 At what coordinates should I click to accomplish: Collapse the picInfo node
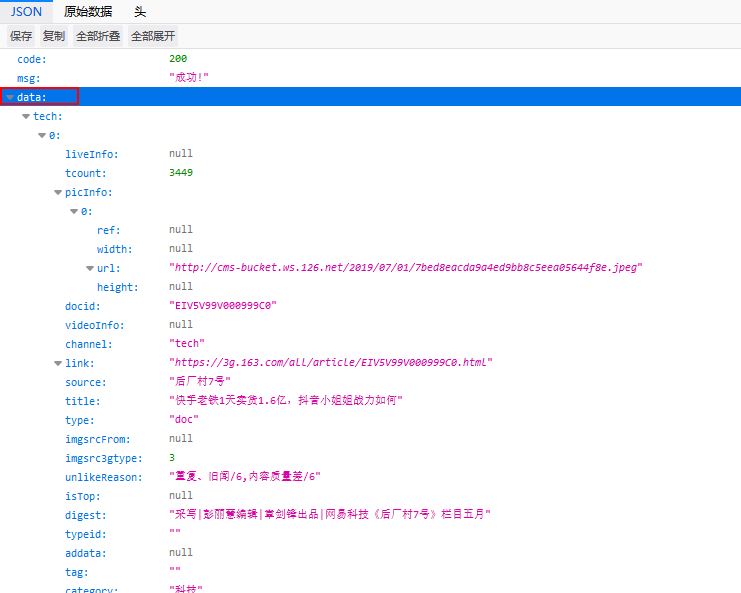(x=58, y=192)
